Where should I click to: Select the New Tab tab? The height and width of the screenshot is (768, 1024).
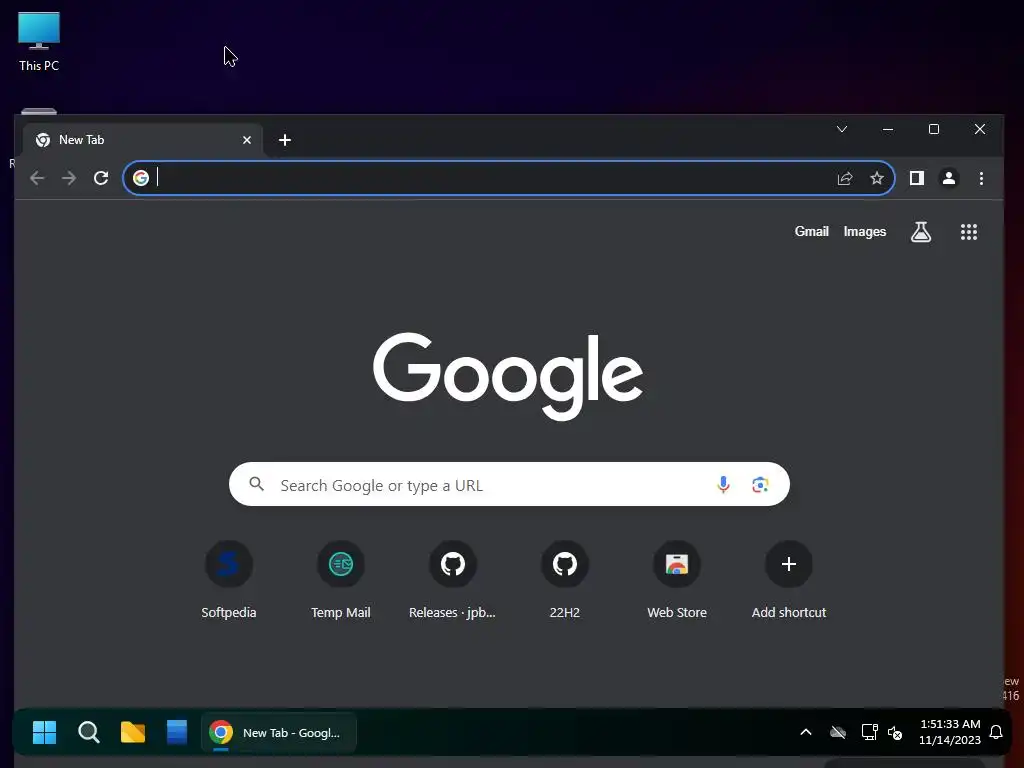coord(143,140)
